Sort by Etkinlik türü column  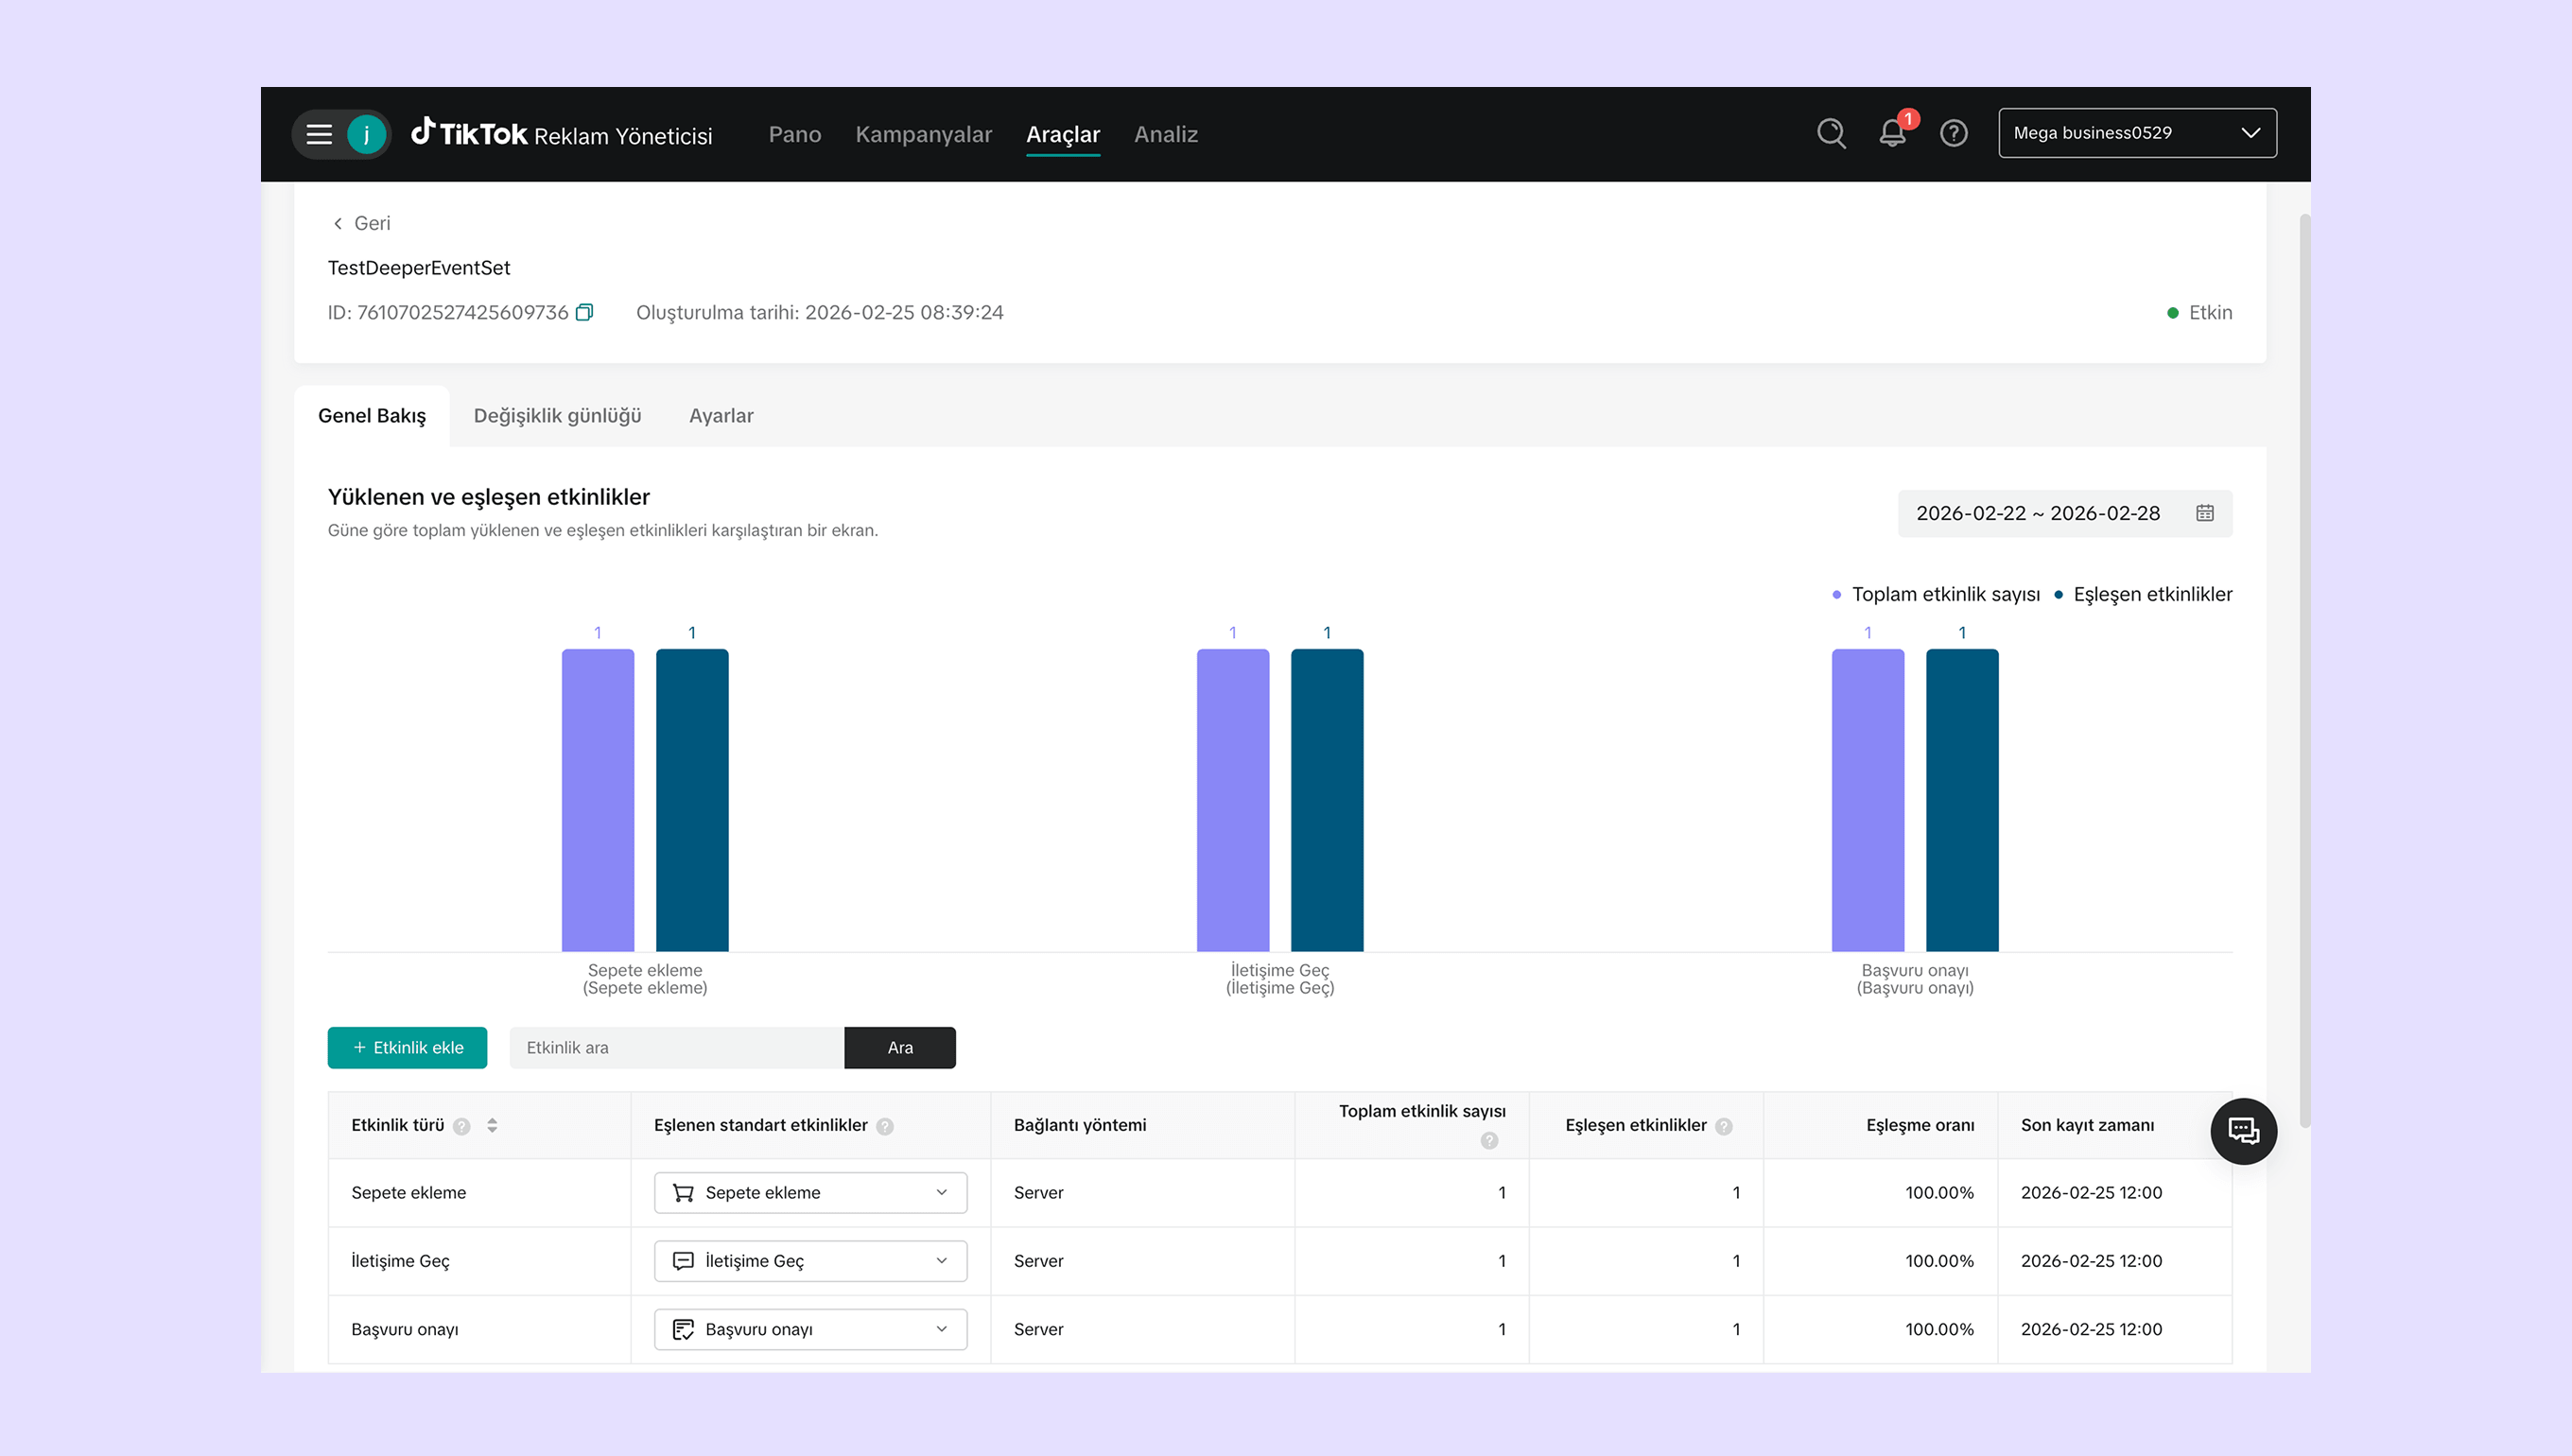coord(492,1126)
